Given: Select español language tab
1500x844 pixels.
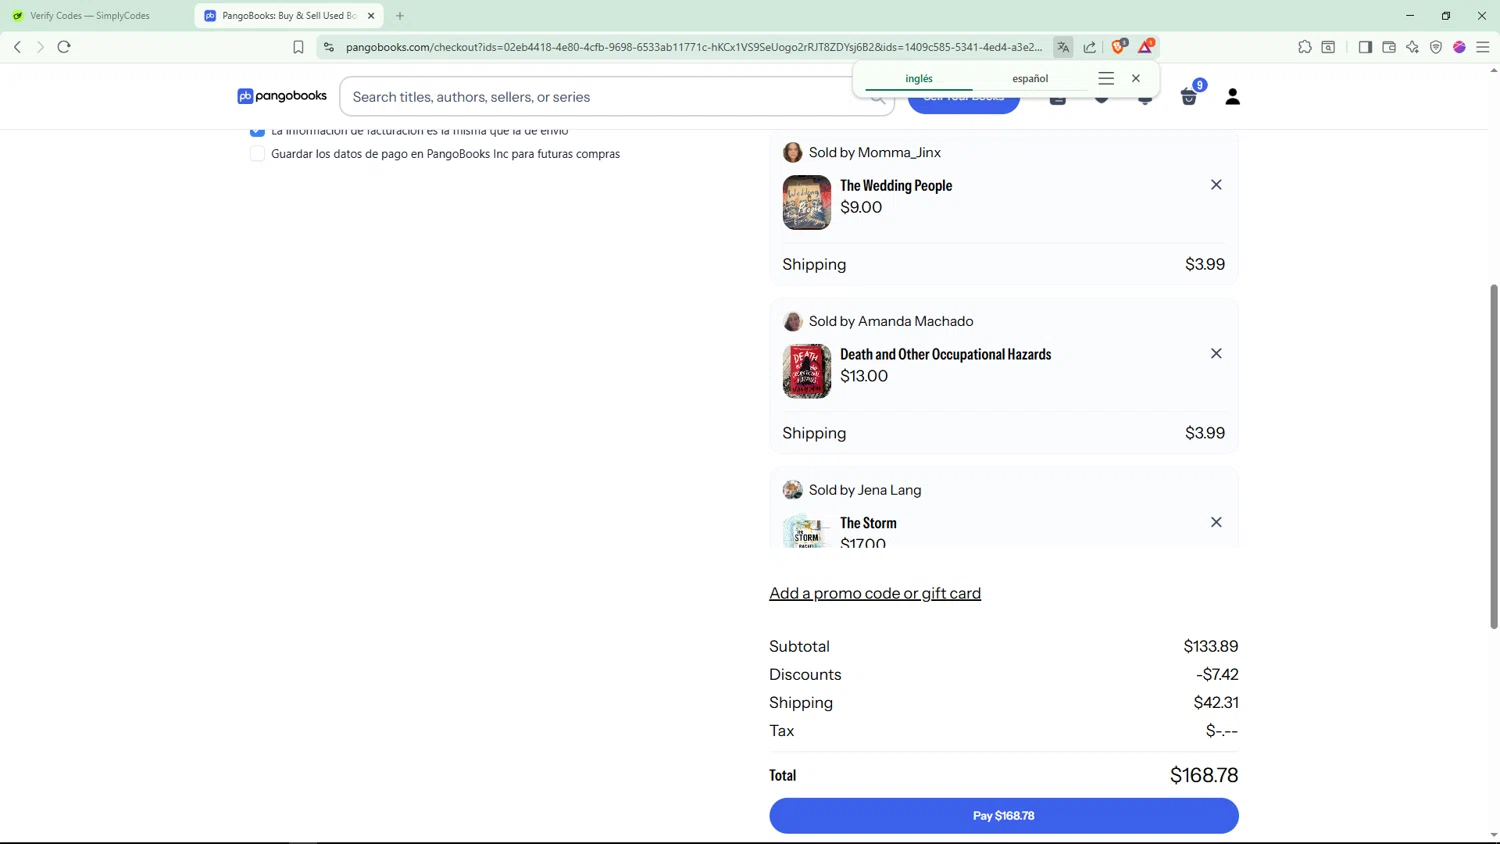Looking at the screenshot, I should click(x=1030, y=78).
